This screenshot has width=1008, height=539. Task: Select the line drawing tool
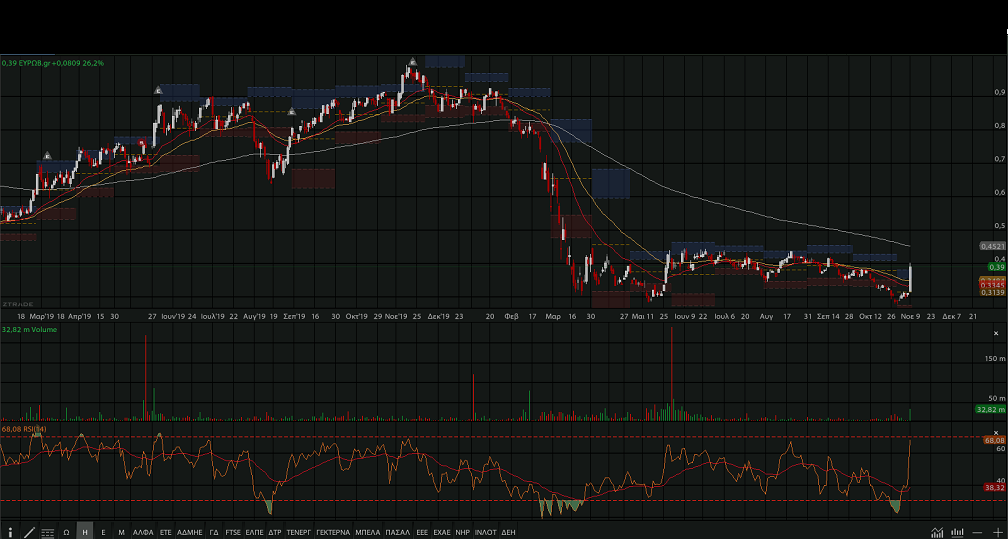coord(29,532)
